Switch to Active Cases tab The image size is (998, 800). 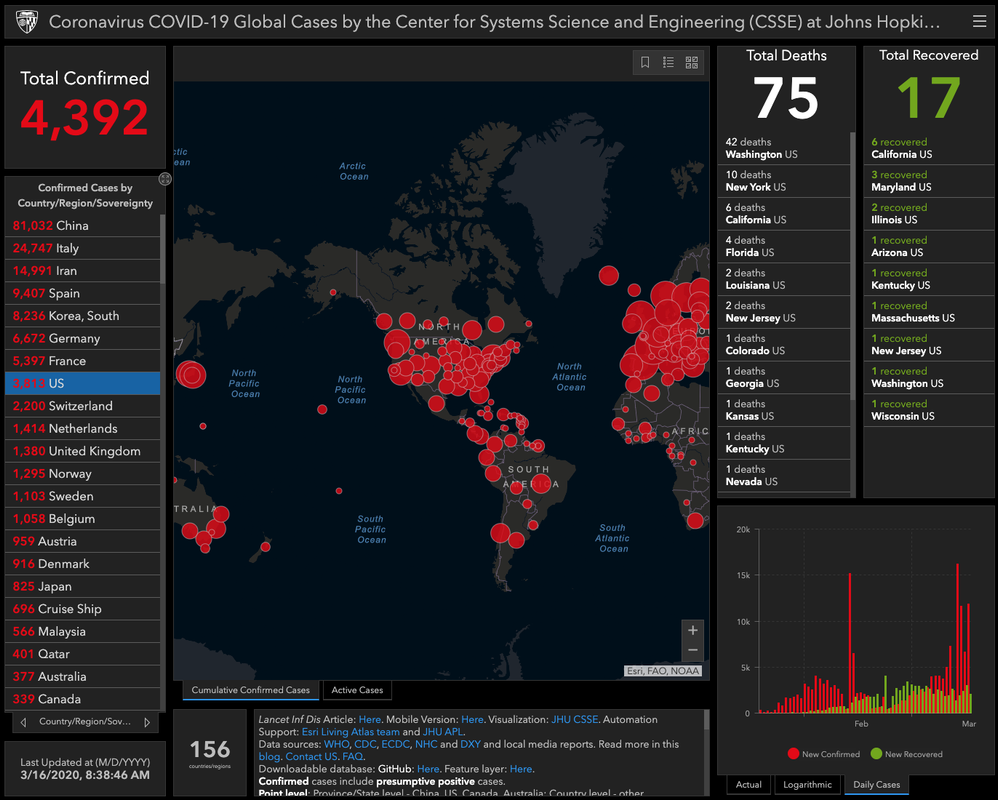357,690
